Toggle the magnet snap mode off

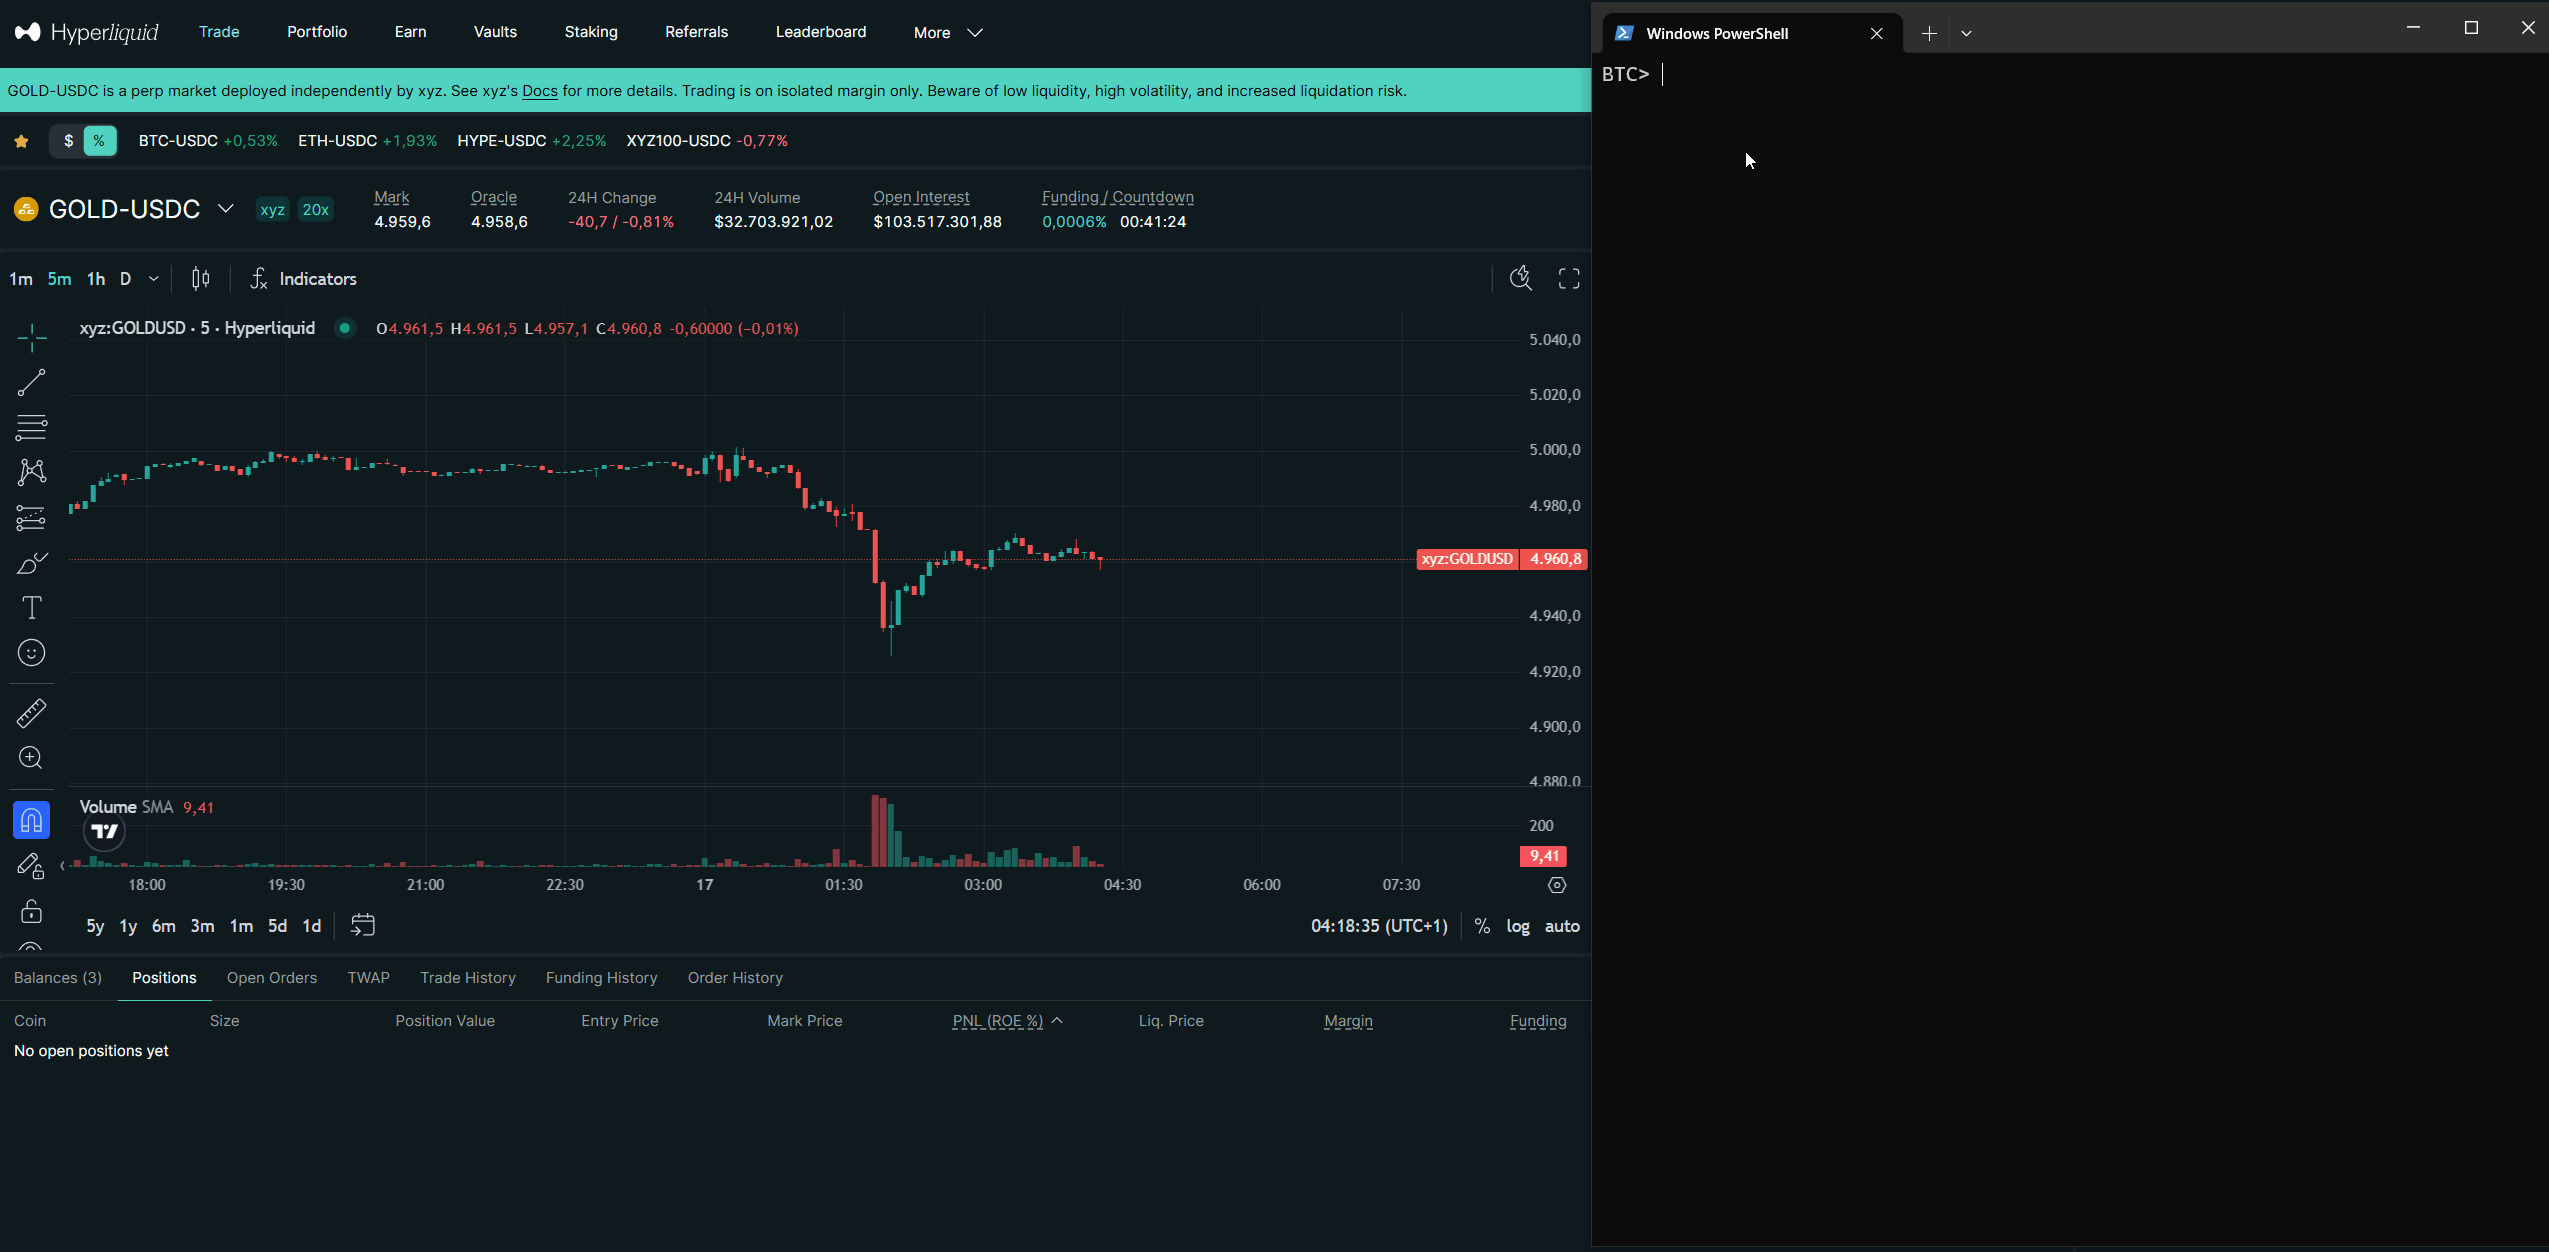(30, 819)
